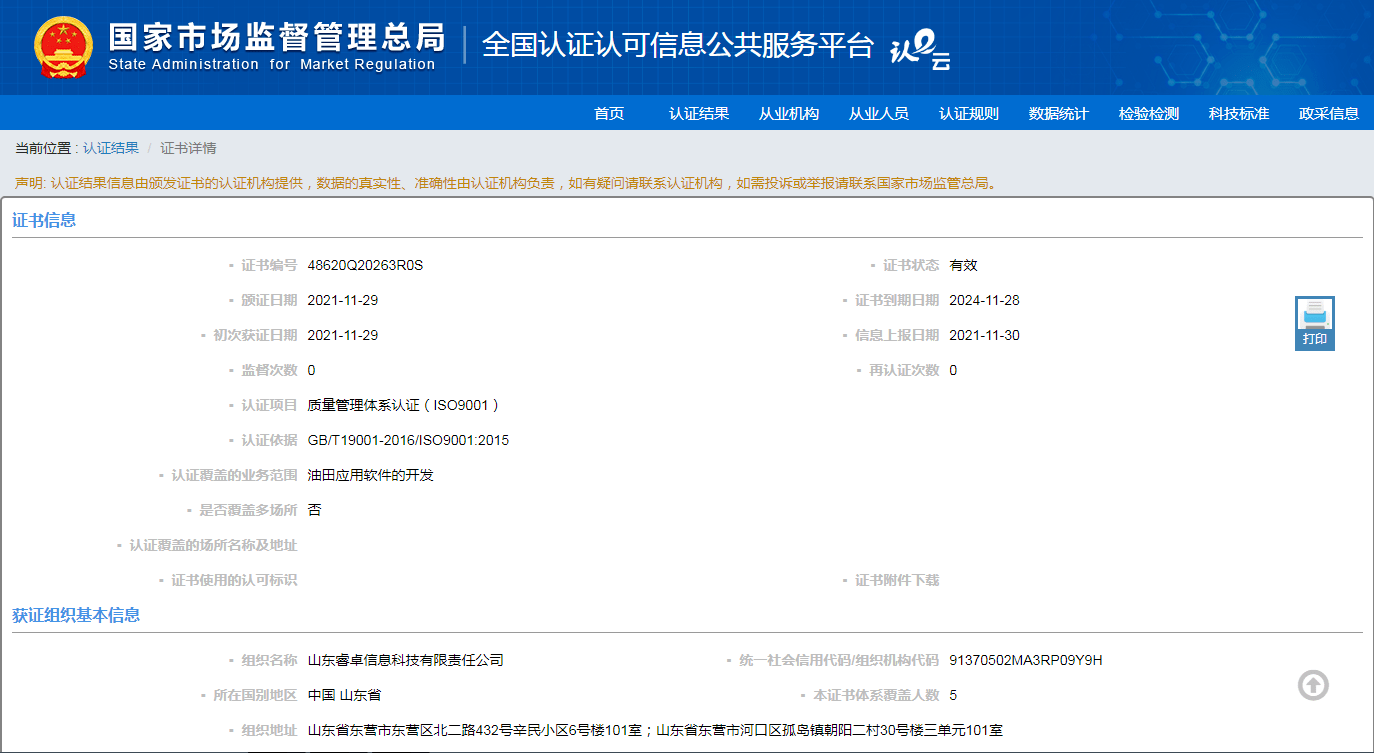
Task: Go to 科技标准 navigation item
Action: [1238, 113]
